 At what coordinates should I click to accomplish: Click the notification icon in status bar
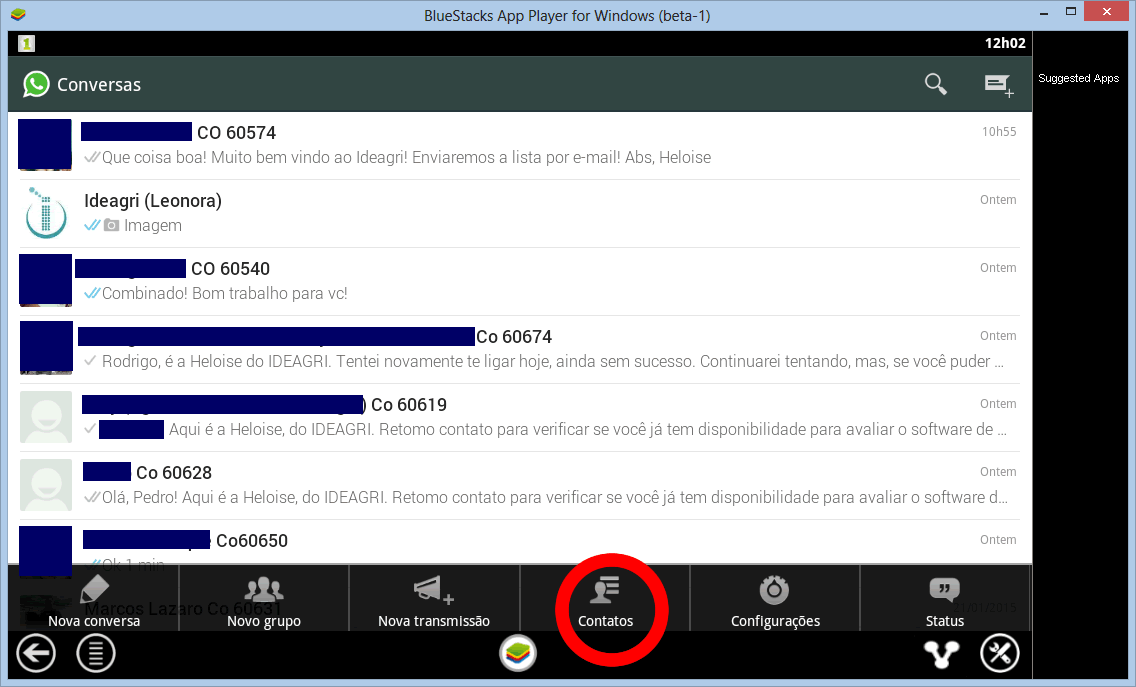point(26,43)
